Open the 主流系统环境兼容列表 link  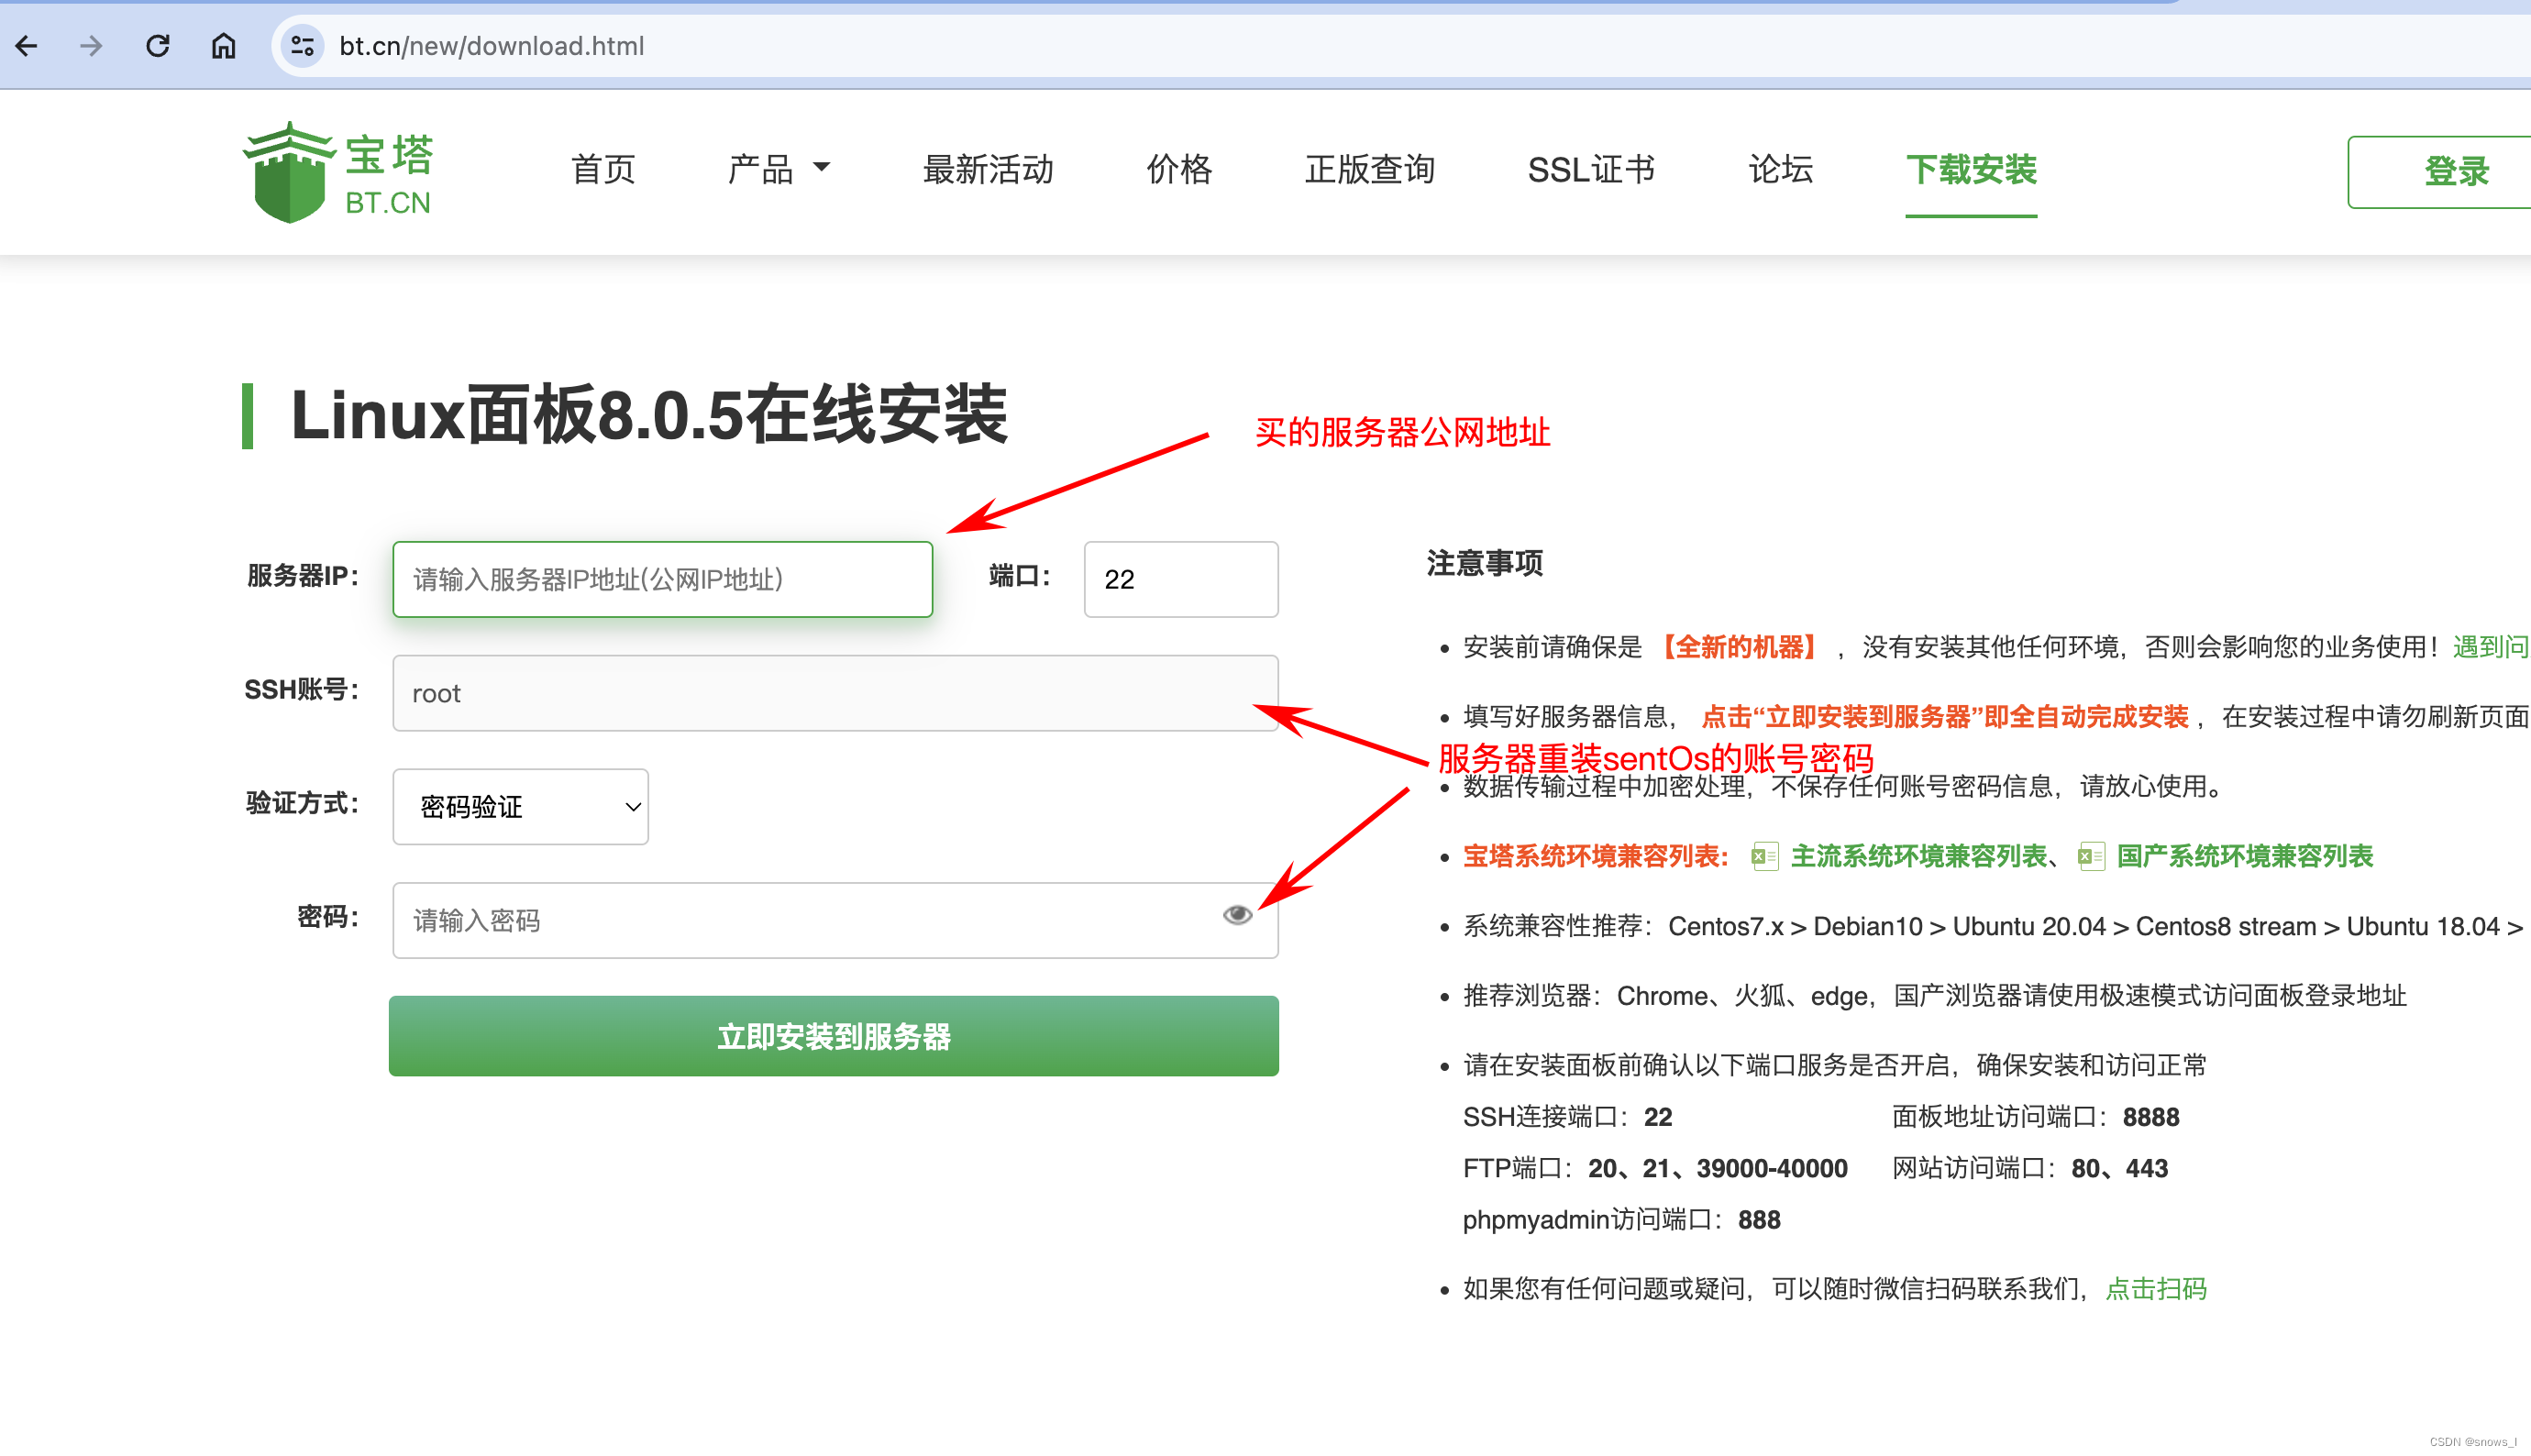pyautogui.click(x=1918, y=856)
